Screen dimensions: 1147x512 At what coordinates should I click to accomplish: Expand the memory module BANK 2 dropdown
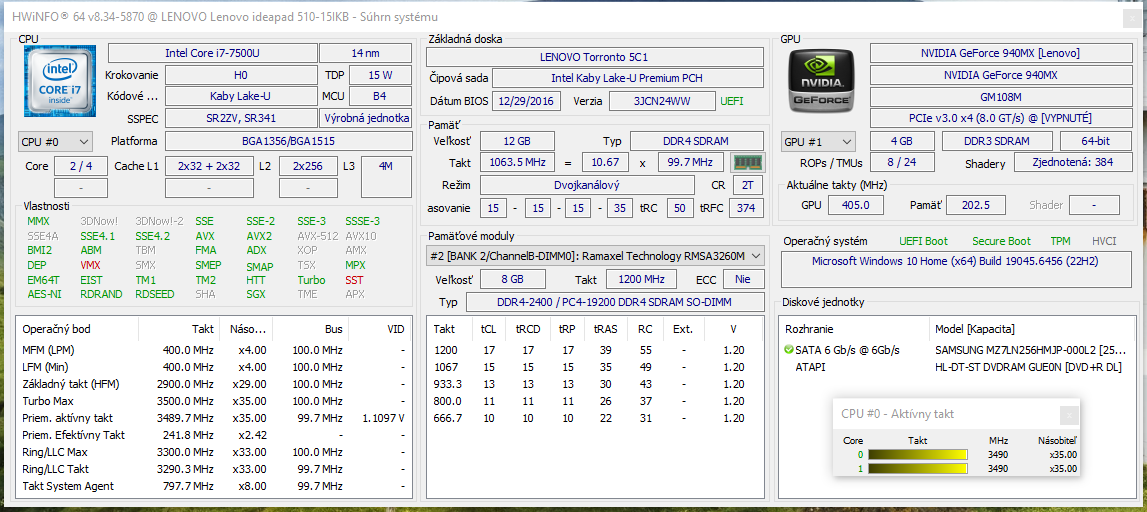[x=595, y=255]
